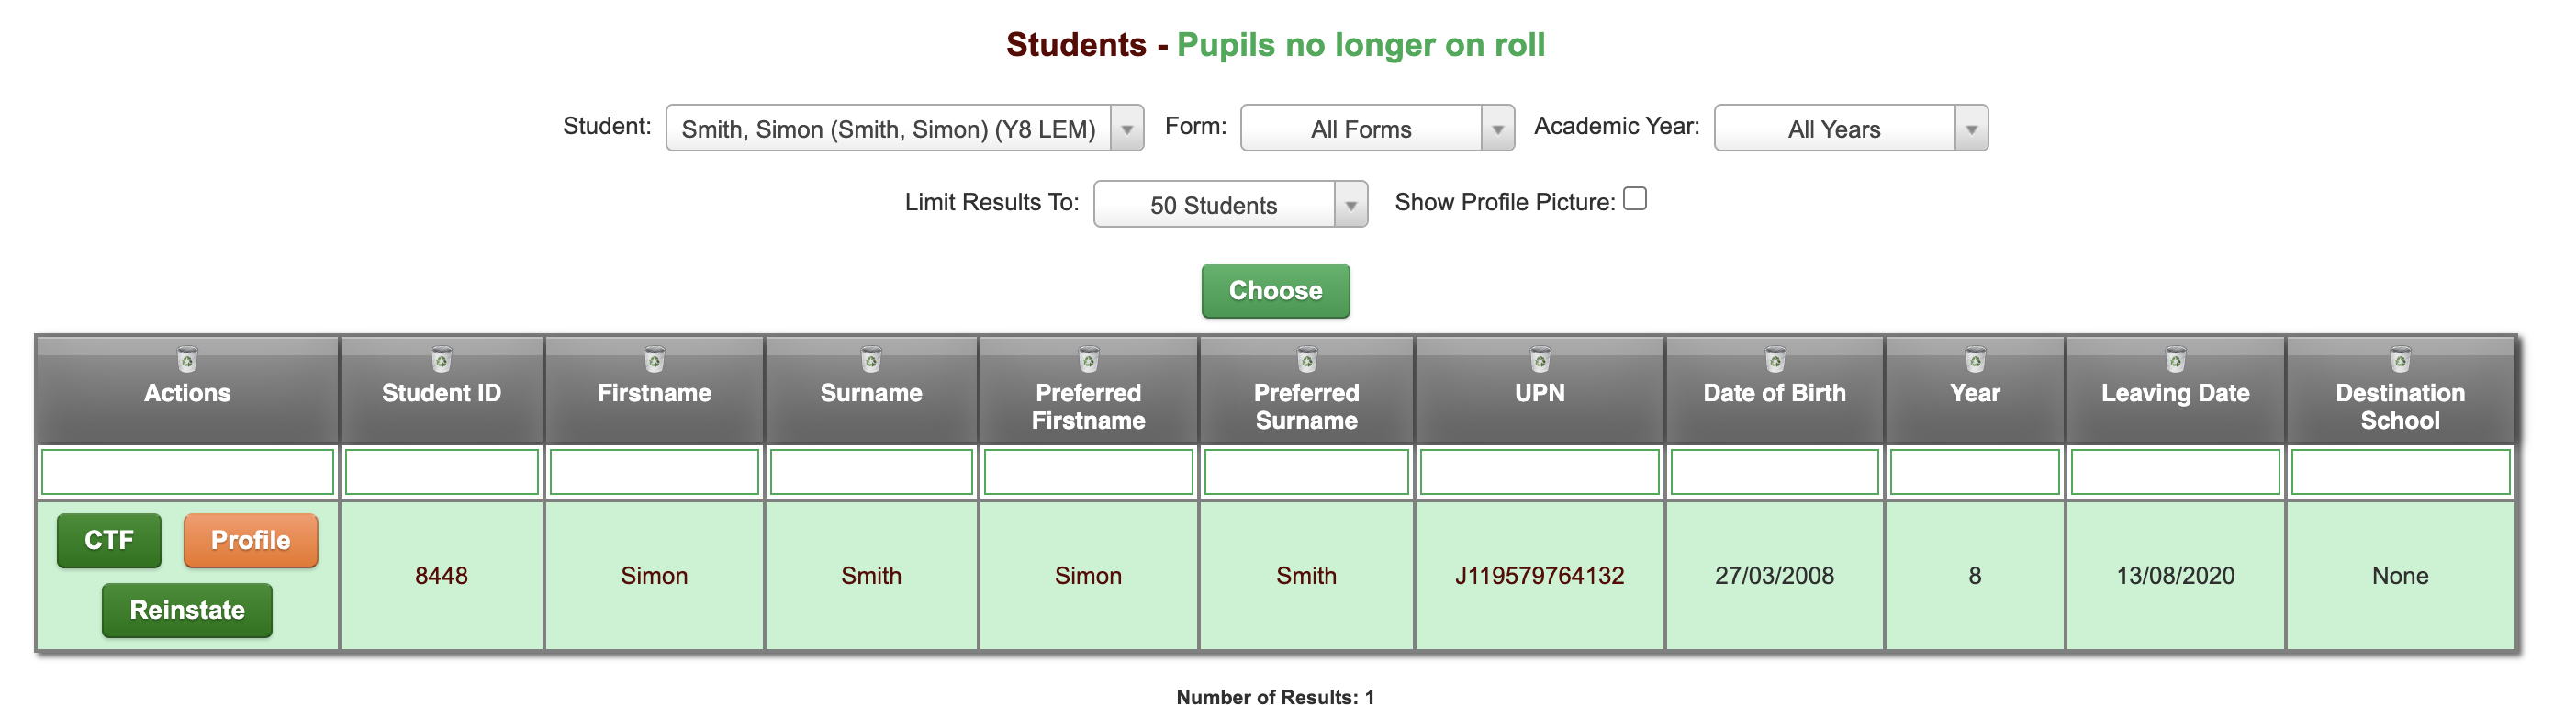This screenshot has width=2576, height=718.
Task: Click the bin icon above Student ID
Action: pyautogui.click(x=441, y=359)
